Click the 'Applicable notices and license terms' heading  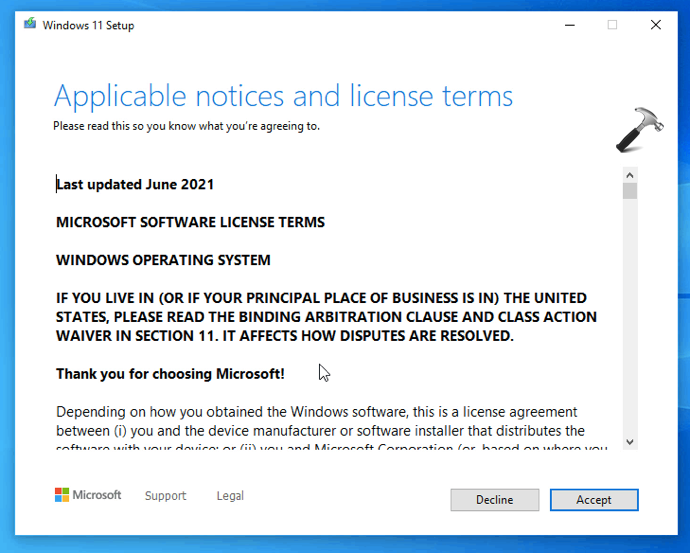[x=283, y=96]
